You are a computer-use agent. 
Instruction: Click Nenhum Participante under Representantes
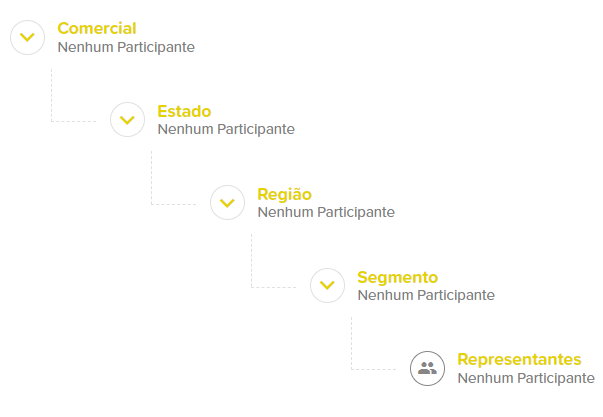tap(526, 378)
